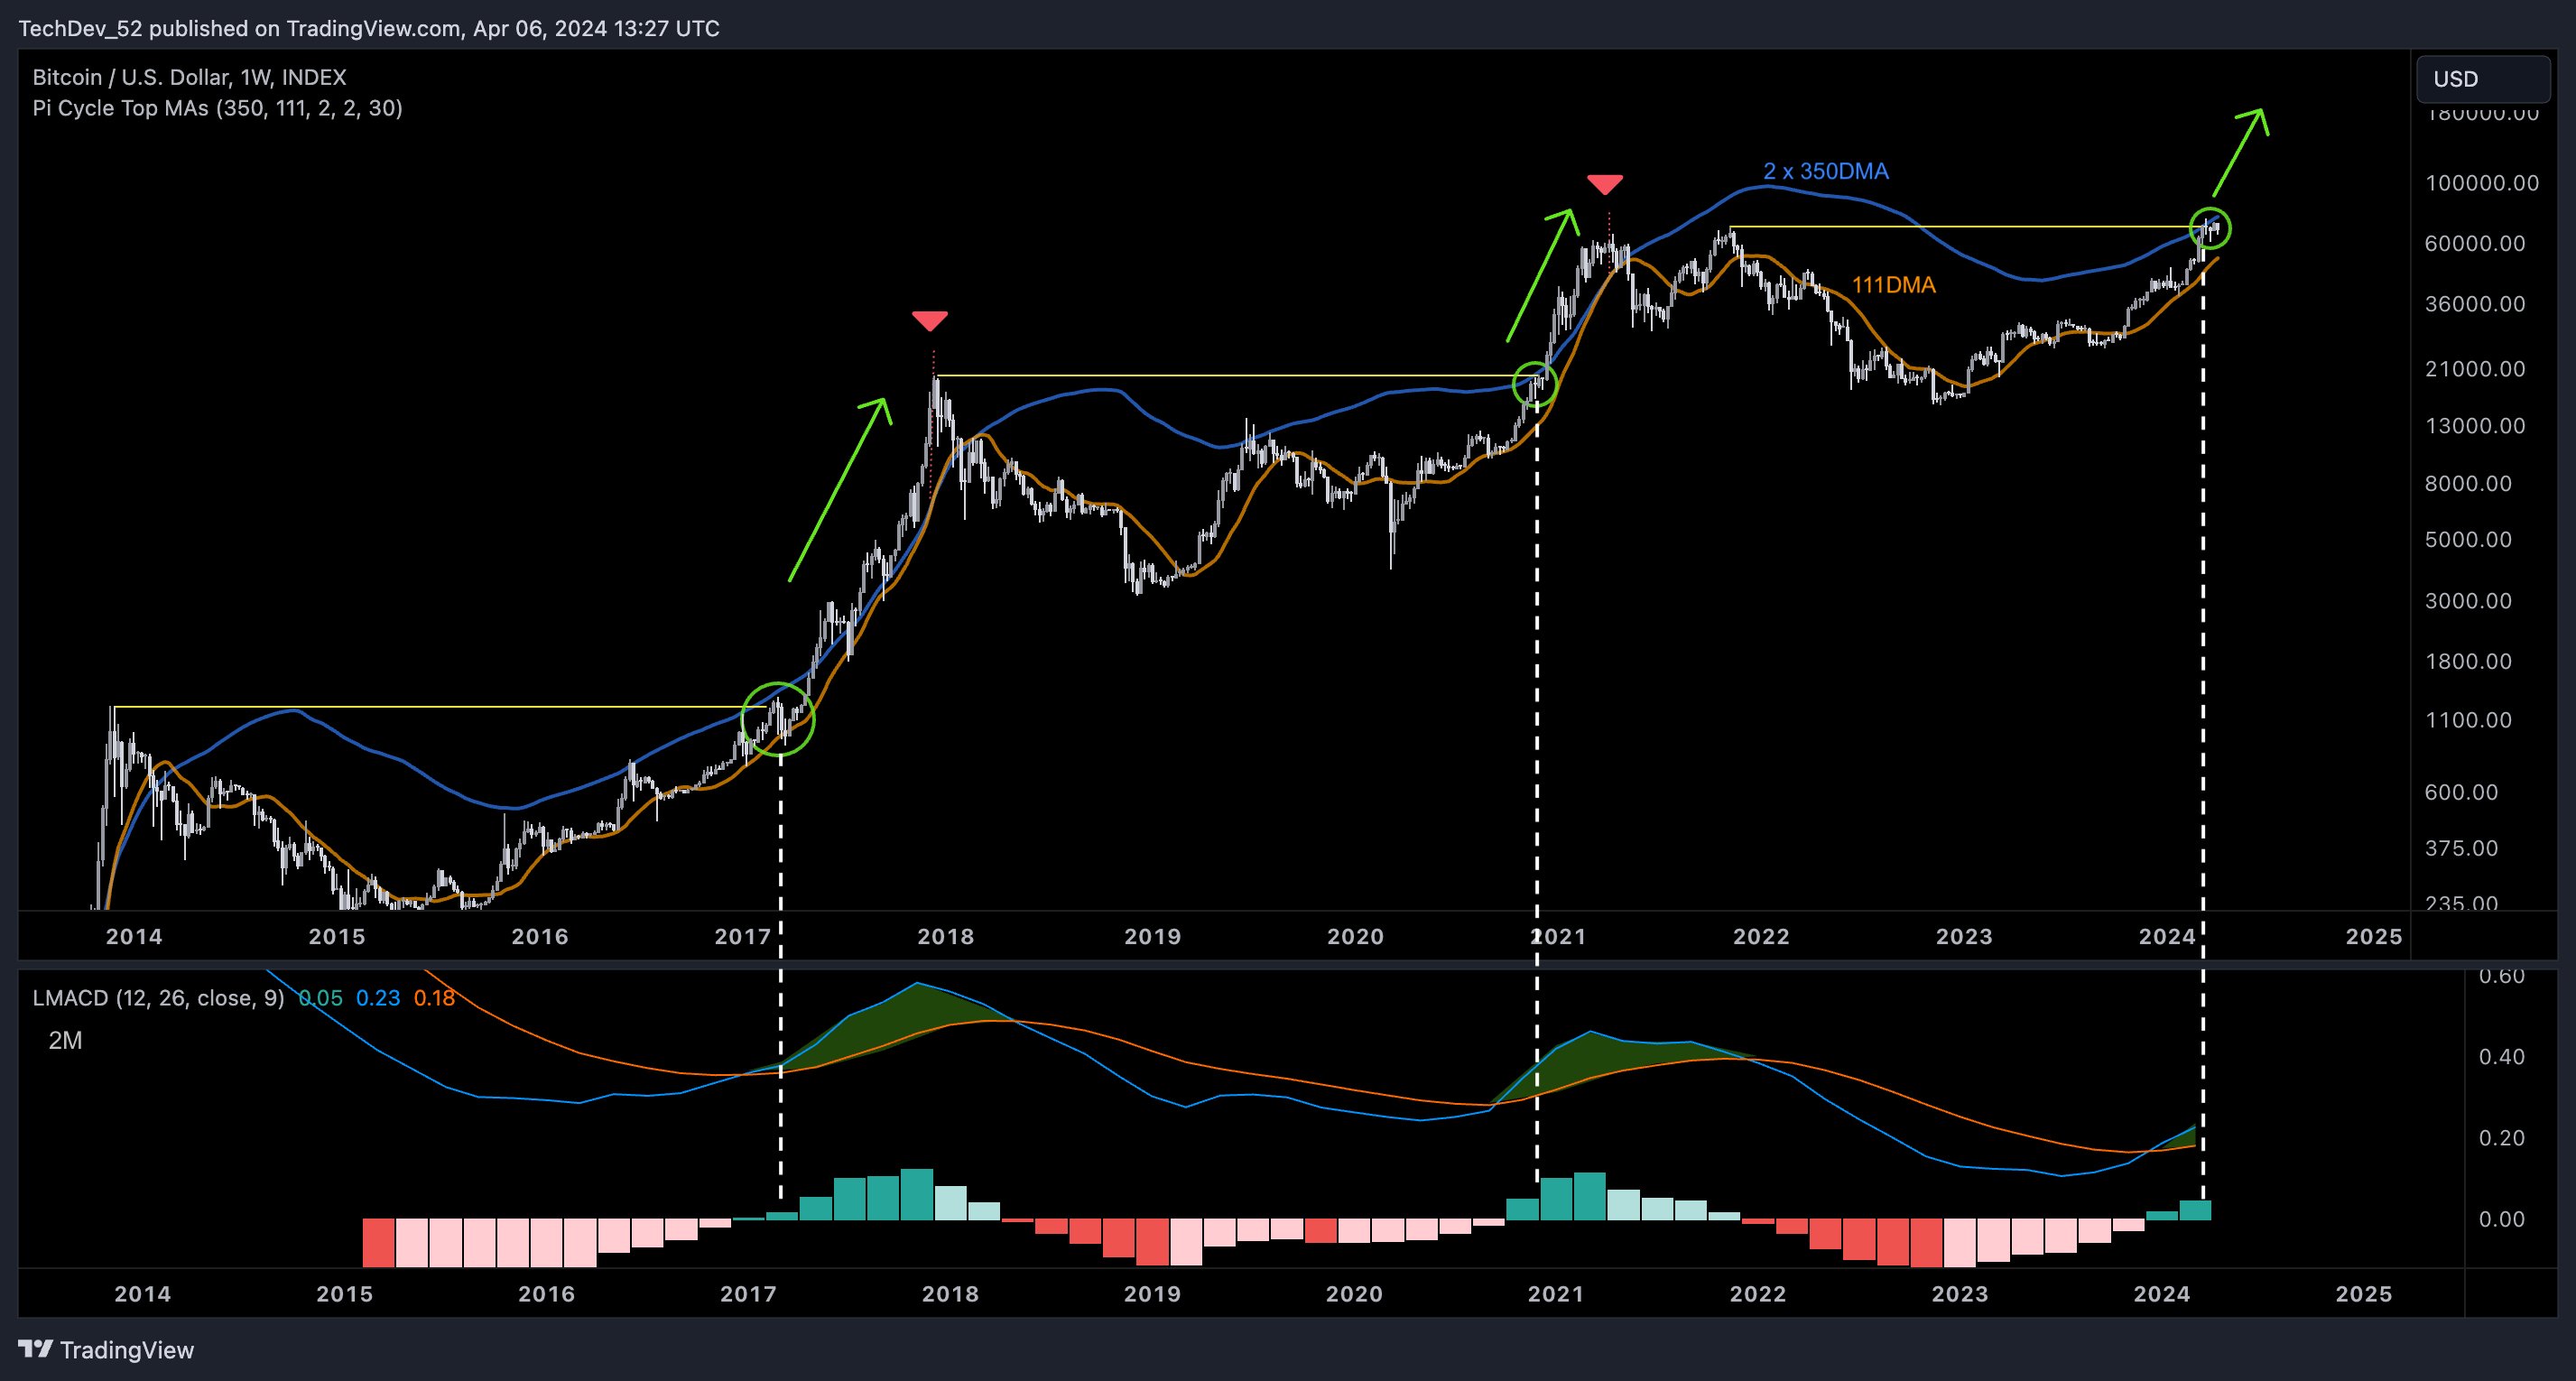
Task: Click the 100000.00 price axis label
Action: (2481, 183)
